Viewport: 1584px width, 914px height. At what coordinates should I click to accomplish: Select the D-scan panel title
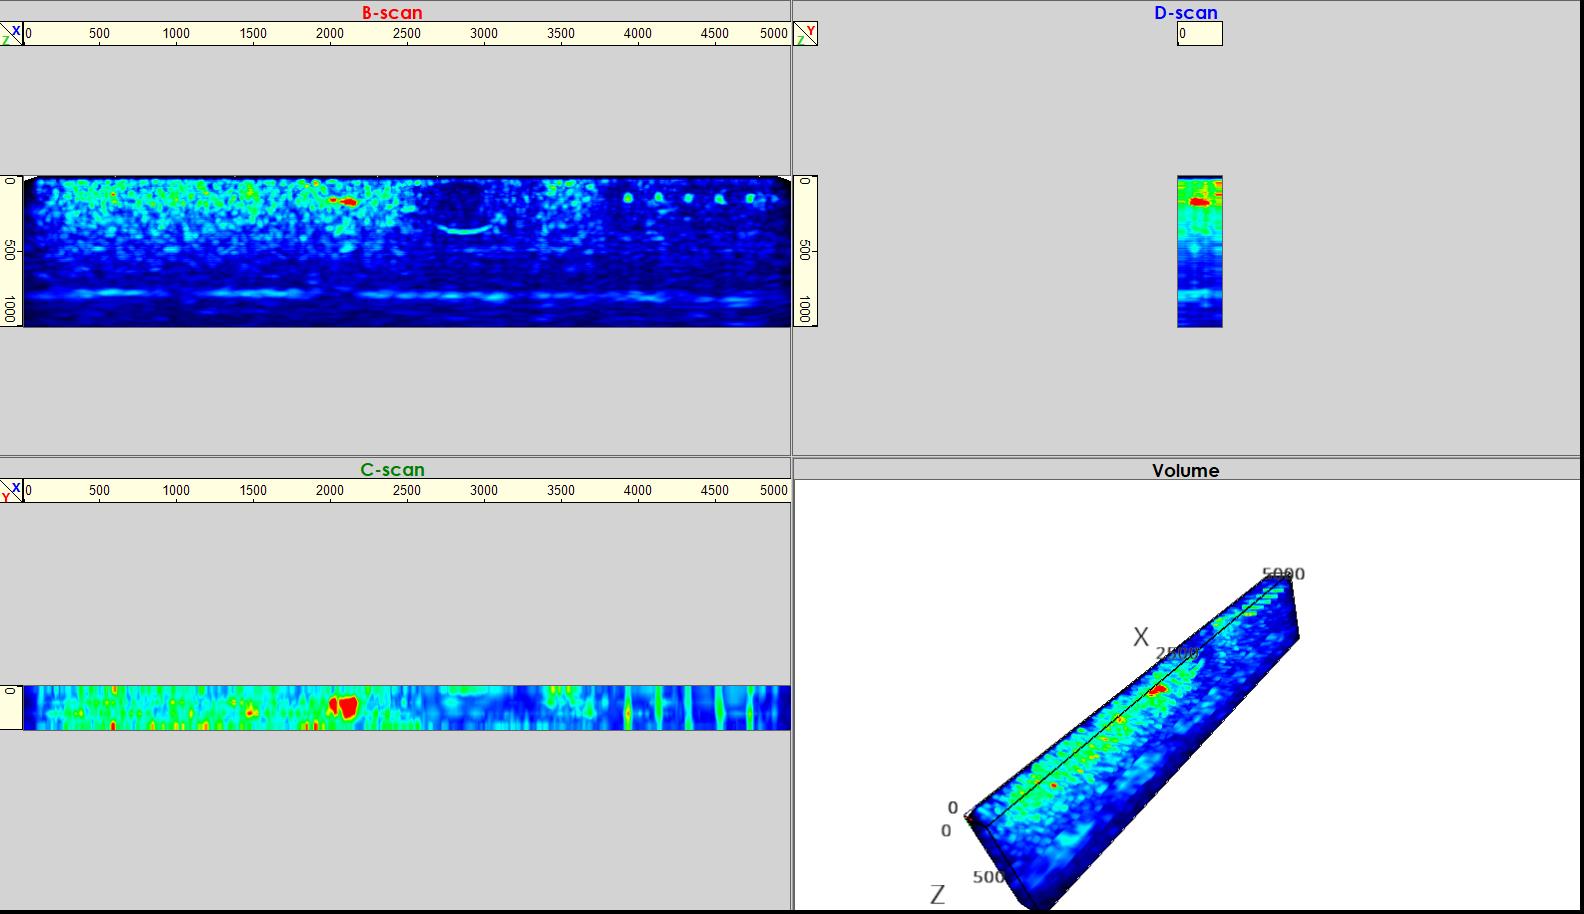click(1185, 13)
